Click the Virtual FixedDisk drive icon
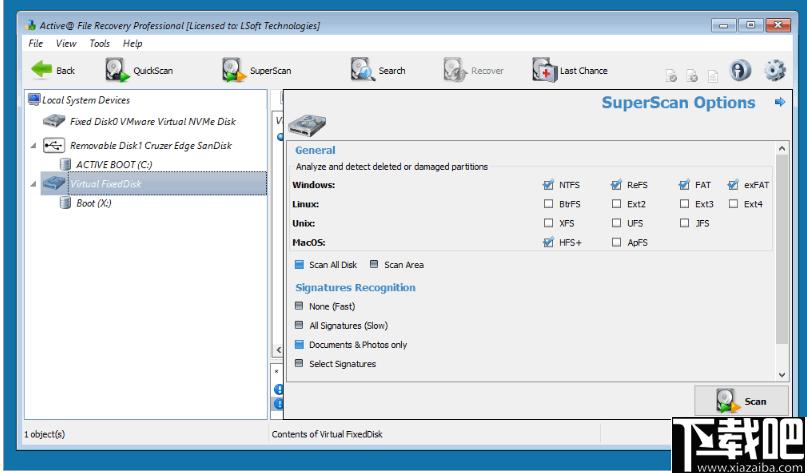The height and width of the screenshot is (473, 807). 54,183
